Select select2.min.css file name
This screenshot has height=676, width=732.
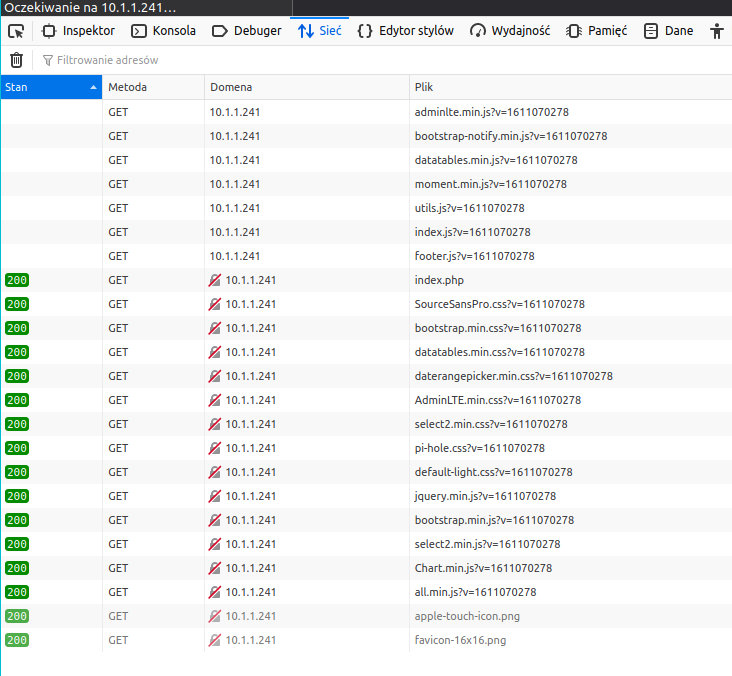[491, 424]
